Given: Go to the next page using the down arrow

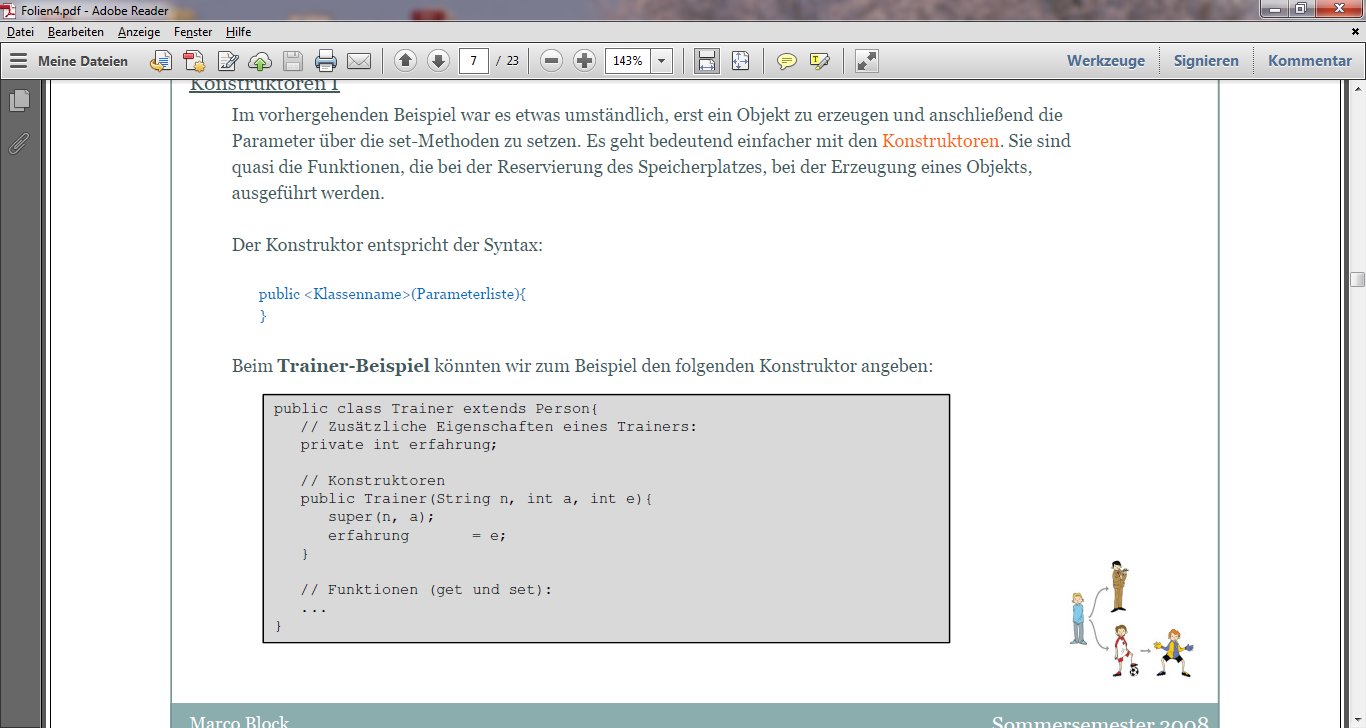Looking at the screenshot, I should [x=438, y=61].
